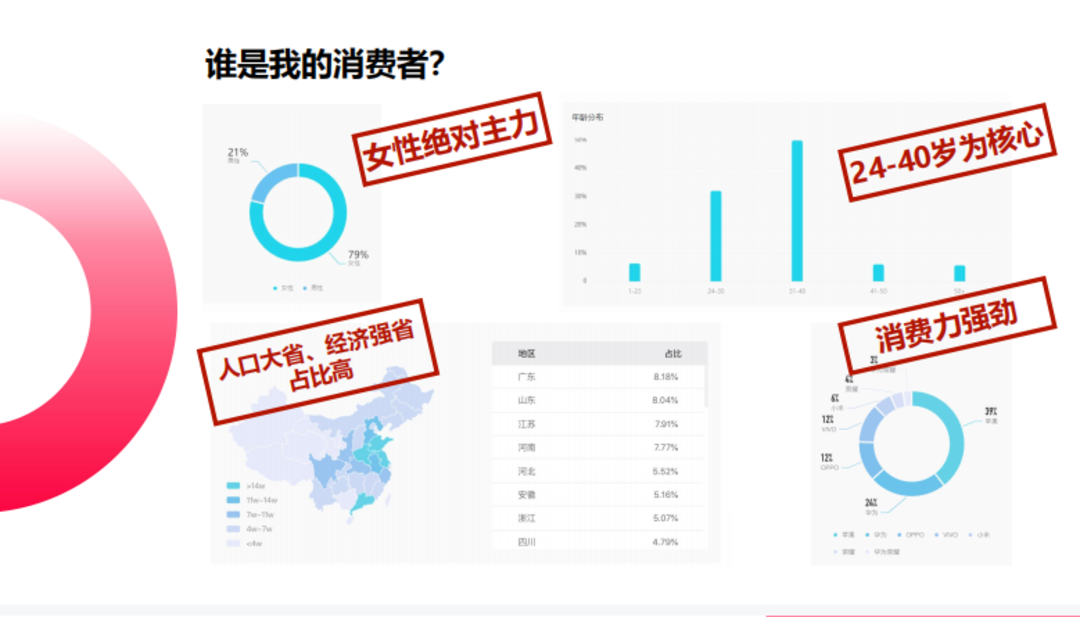Select the 四川 row in region table

pyautogui.click(x=599, y=541)
